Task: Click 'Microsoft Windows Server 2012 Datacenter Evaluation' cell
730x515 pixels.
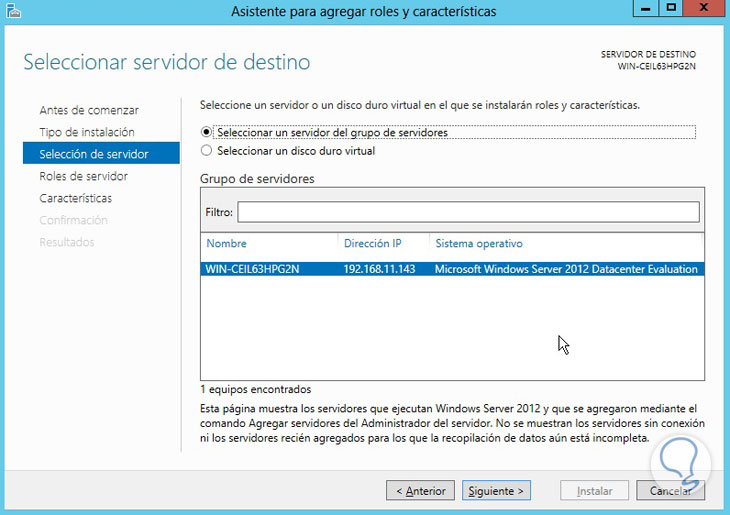Action: coord(566,269)
